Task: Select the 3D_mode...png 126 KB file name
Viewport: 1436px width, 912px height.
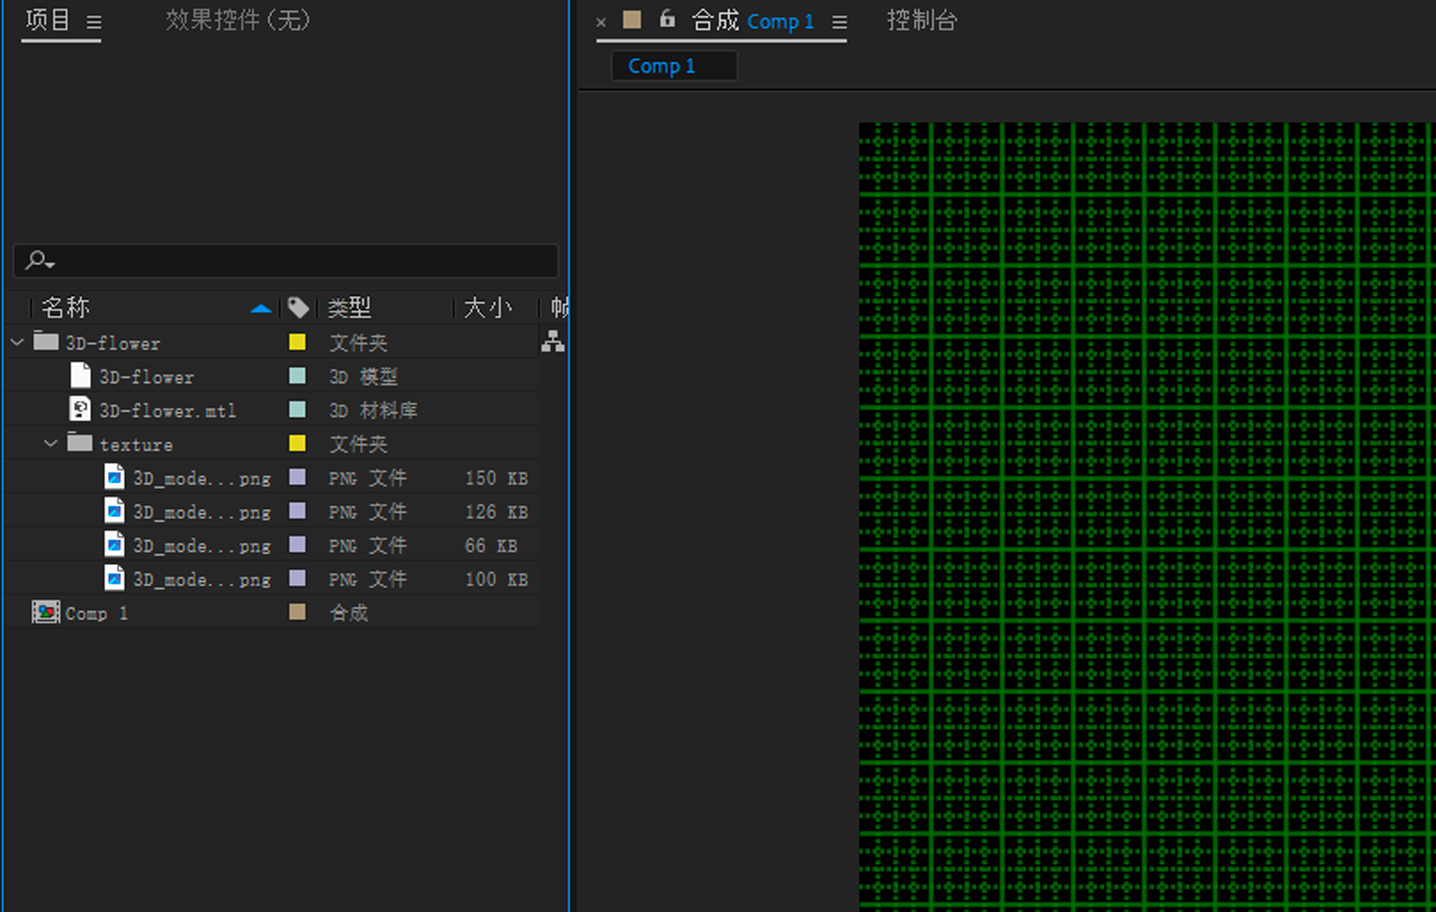Action: (202, 513)
